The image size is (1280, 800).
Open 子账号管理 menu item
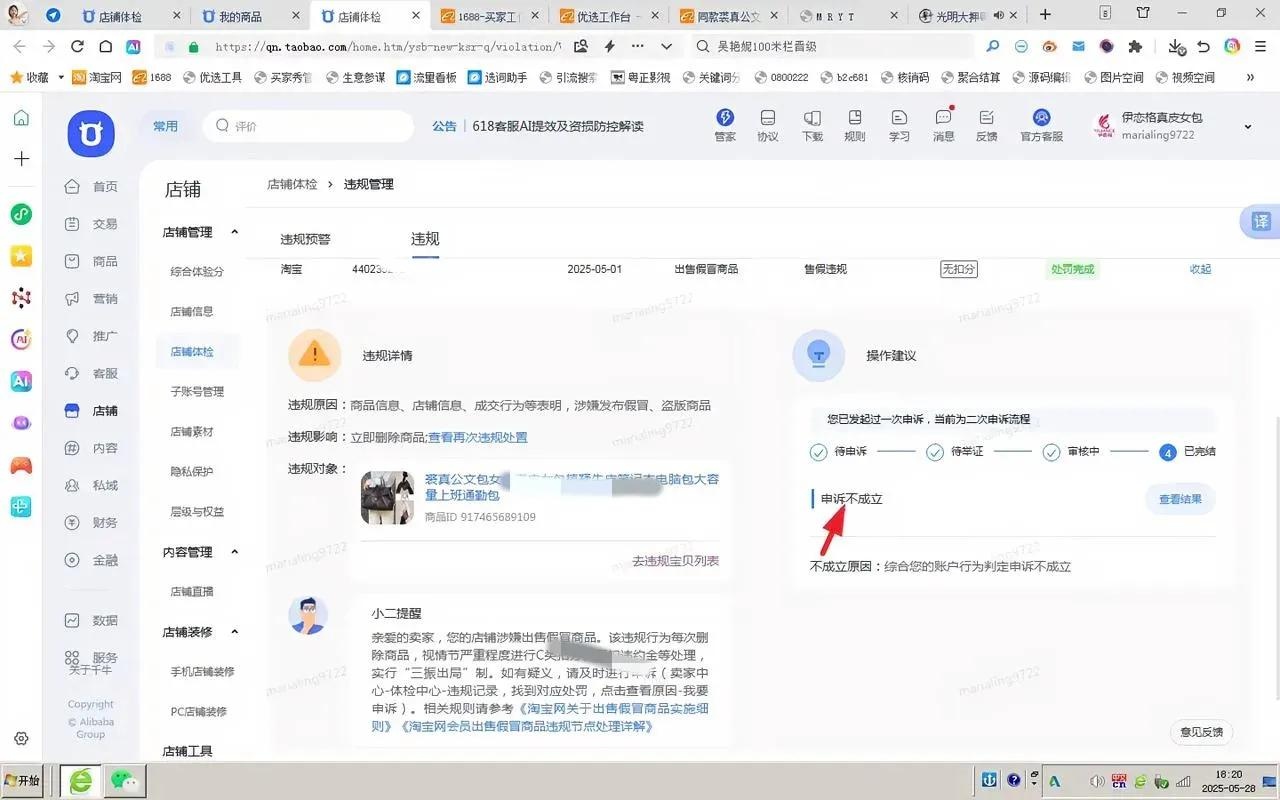(197, 391)
